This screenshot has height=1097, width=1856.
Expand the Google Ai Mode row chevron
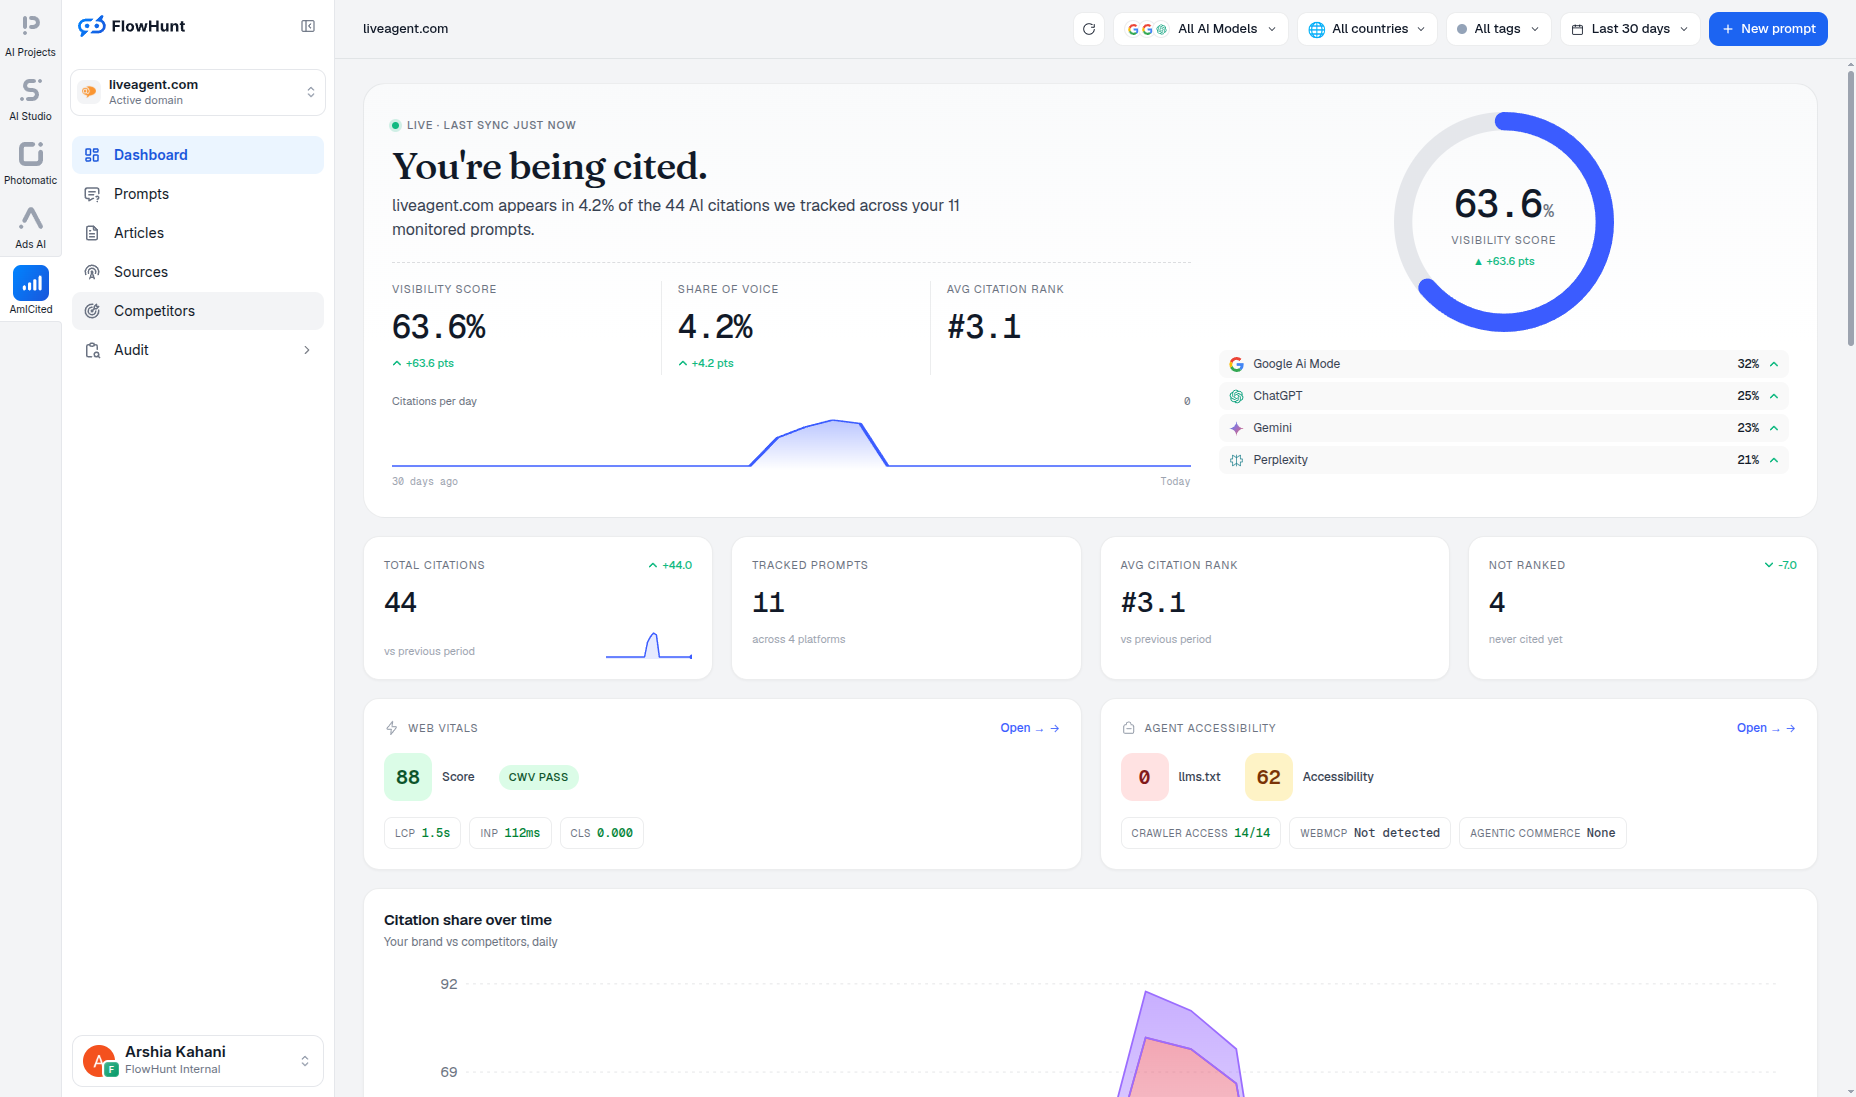coord(1774,364)
